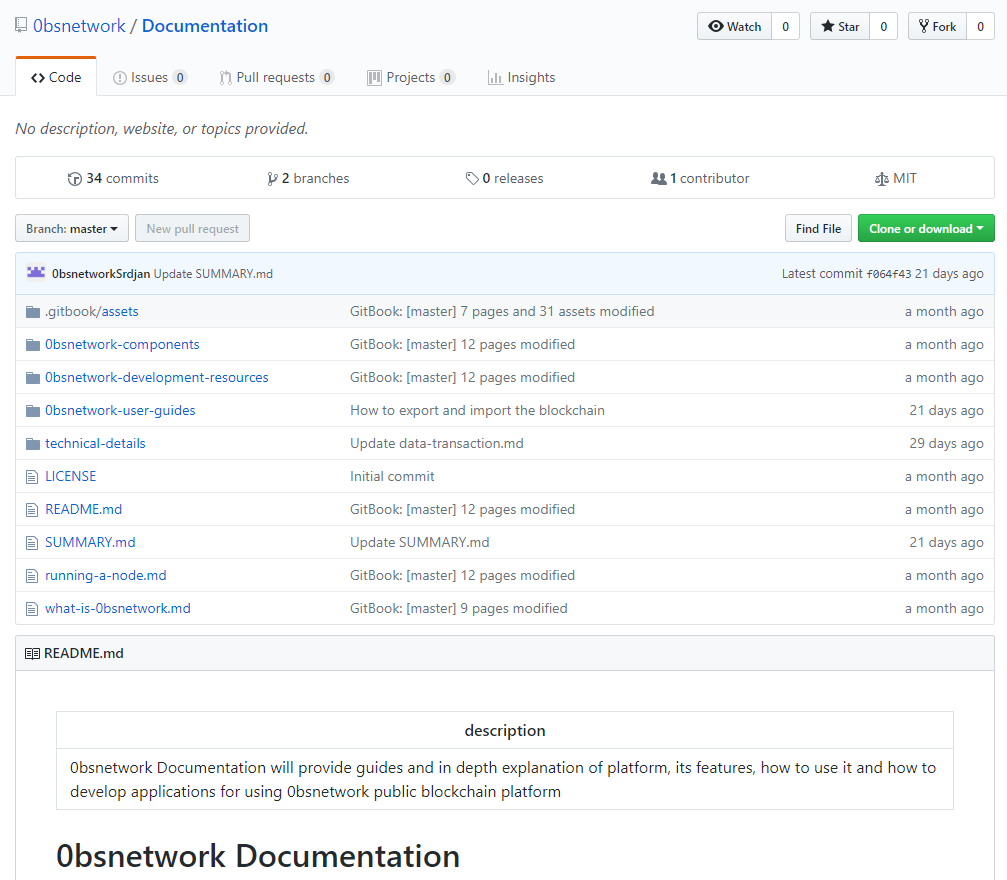The width and height of the screenshot is (1007, 880).
Task: Open README.md in the file list
Action: point(83,510)
